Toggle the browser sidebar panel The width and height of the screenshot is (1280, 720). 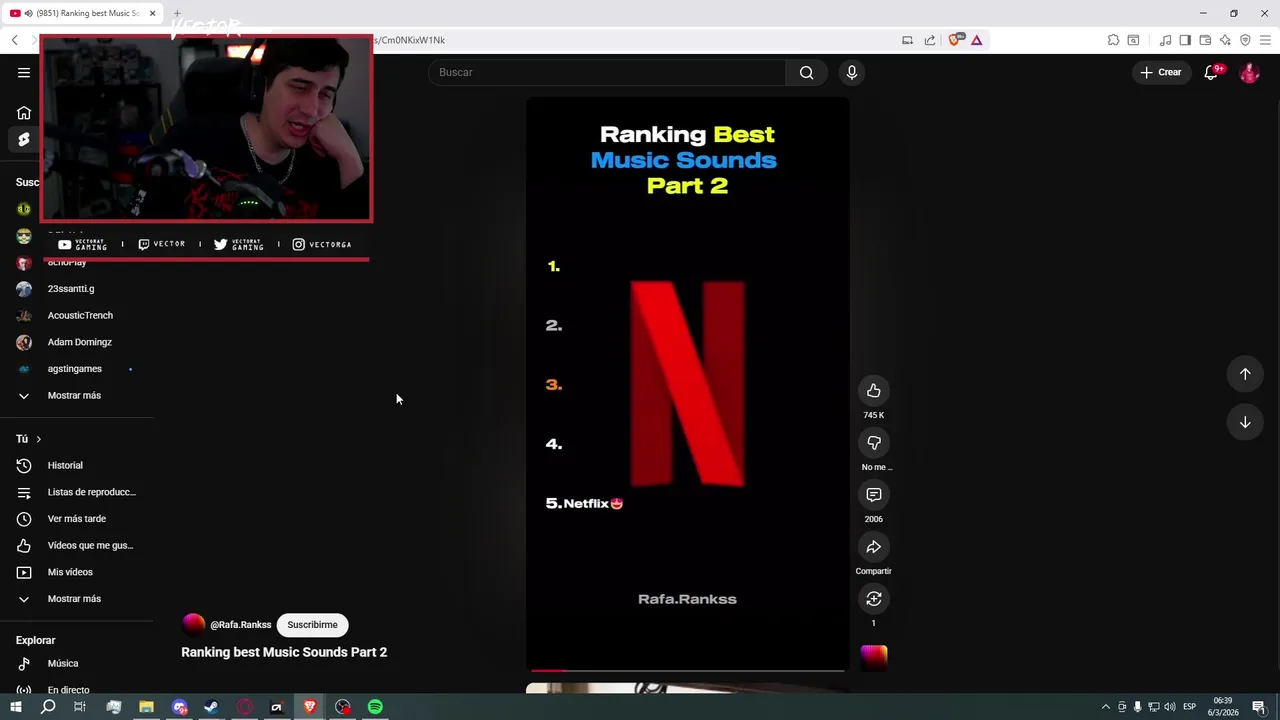pos(1185,40)
